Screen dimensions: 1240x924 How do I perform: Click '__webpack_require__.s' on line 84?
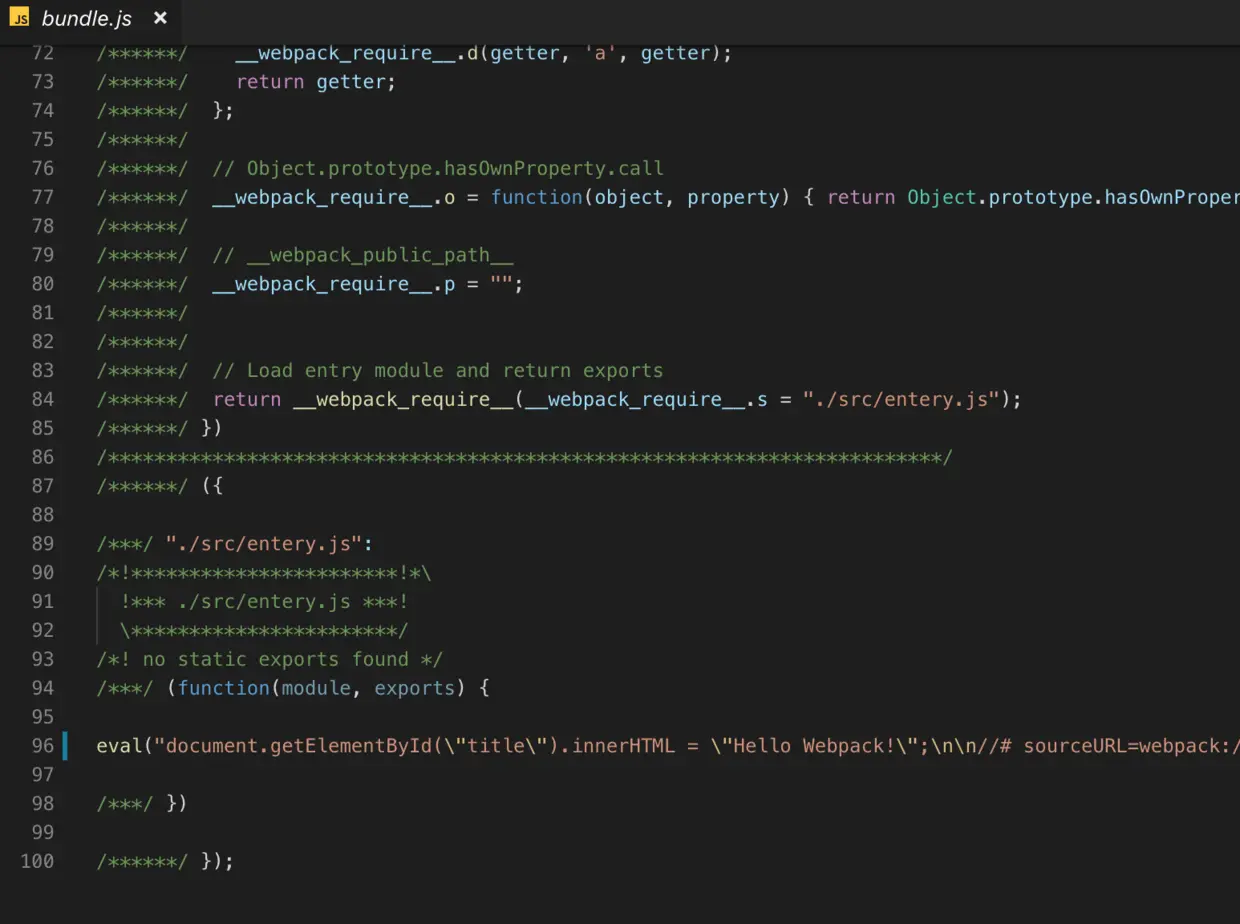pyautogui.click(x=647, y=400)
